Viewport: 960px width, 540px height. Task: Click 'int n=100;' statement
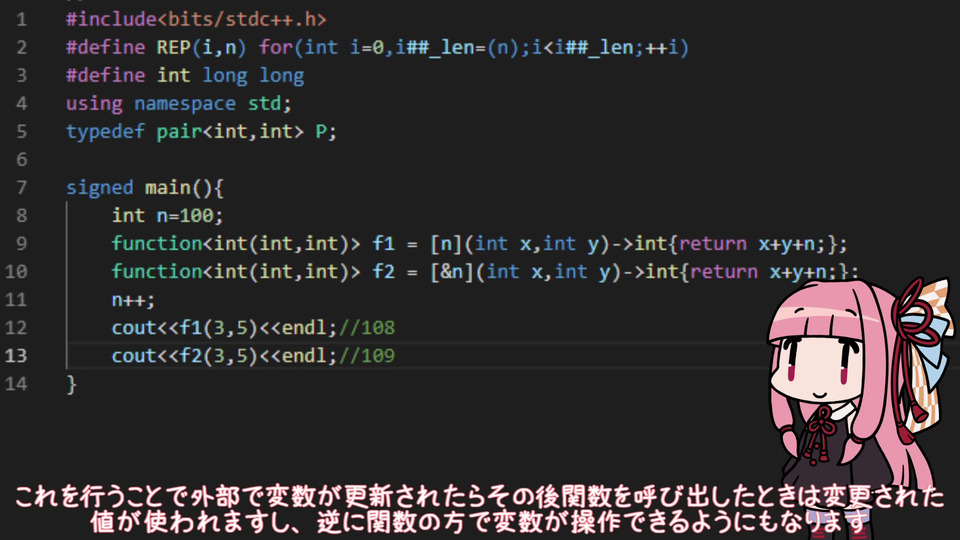167,216
